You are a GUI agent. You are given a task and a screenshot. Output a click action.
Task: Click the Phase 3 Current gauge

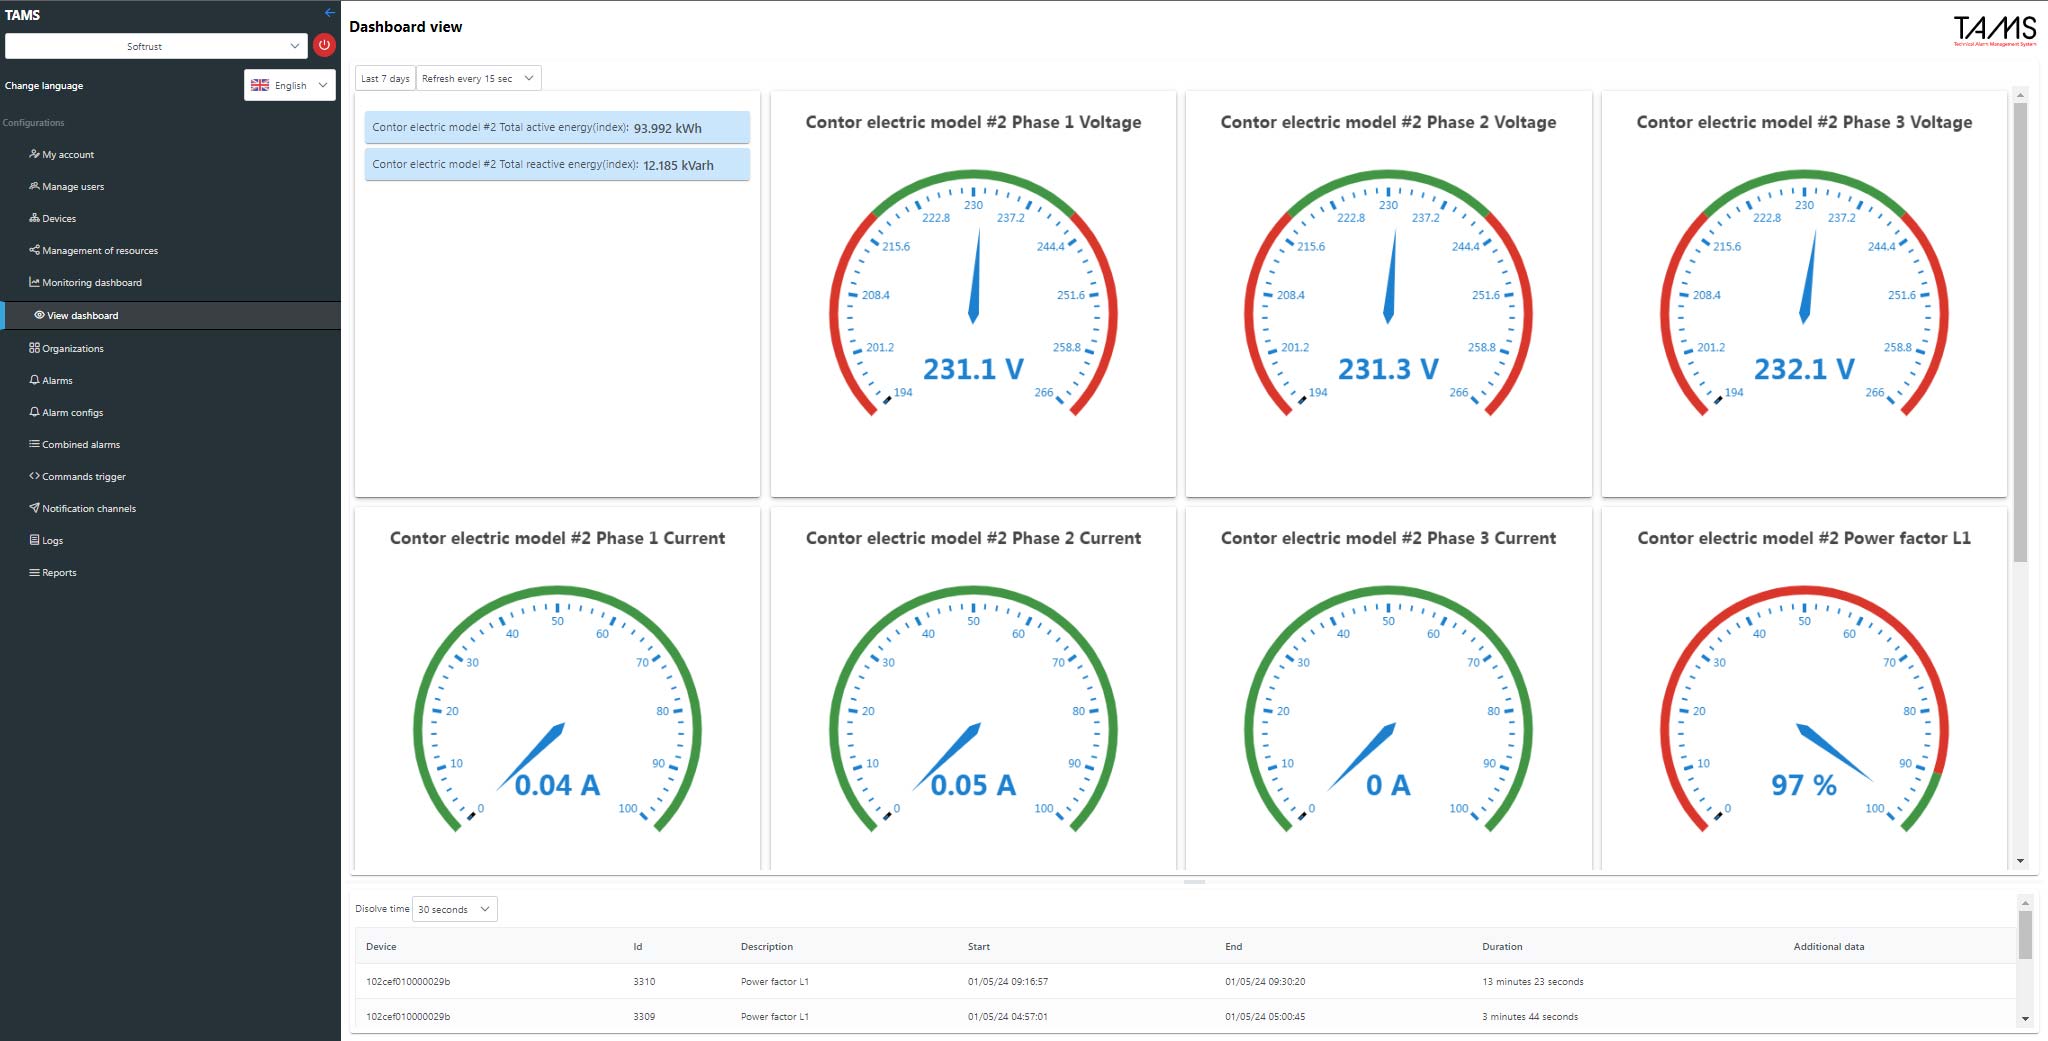click(1388, 710)
